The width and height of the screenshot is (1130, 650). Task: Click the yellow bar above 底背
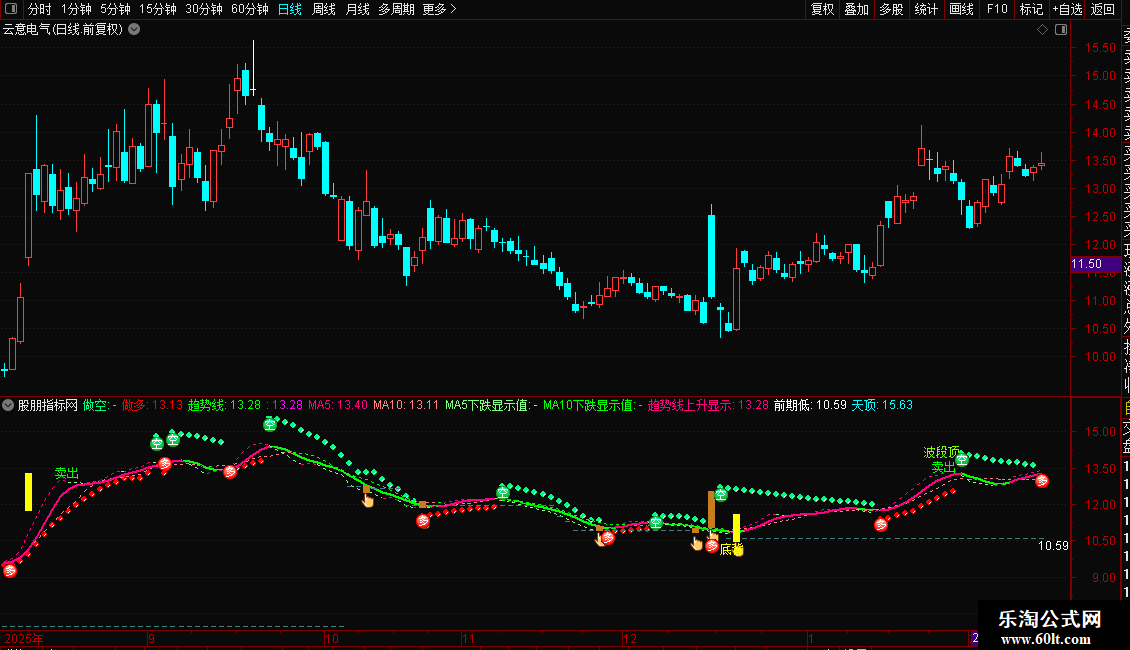(x=737, y=527)
